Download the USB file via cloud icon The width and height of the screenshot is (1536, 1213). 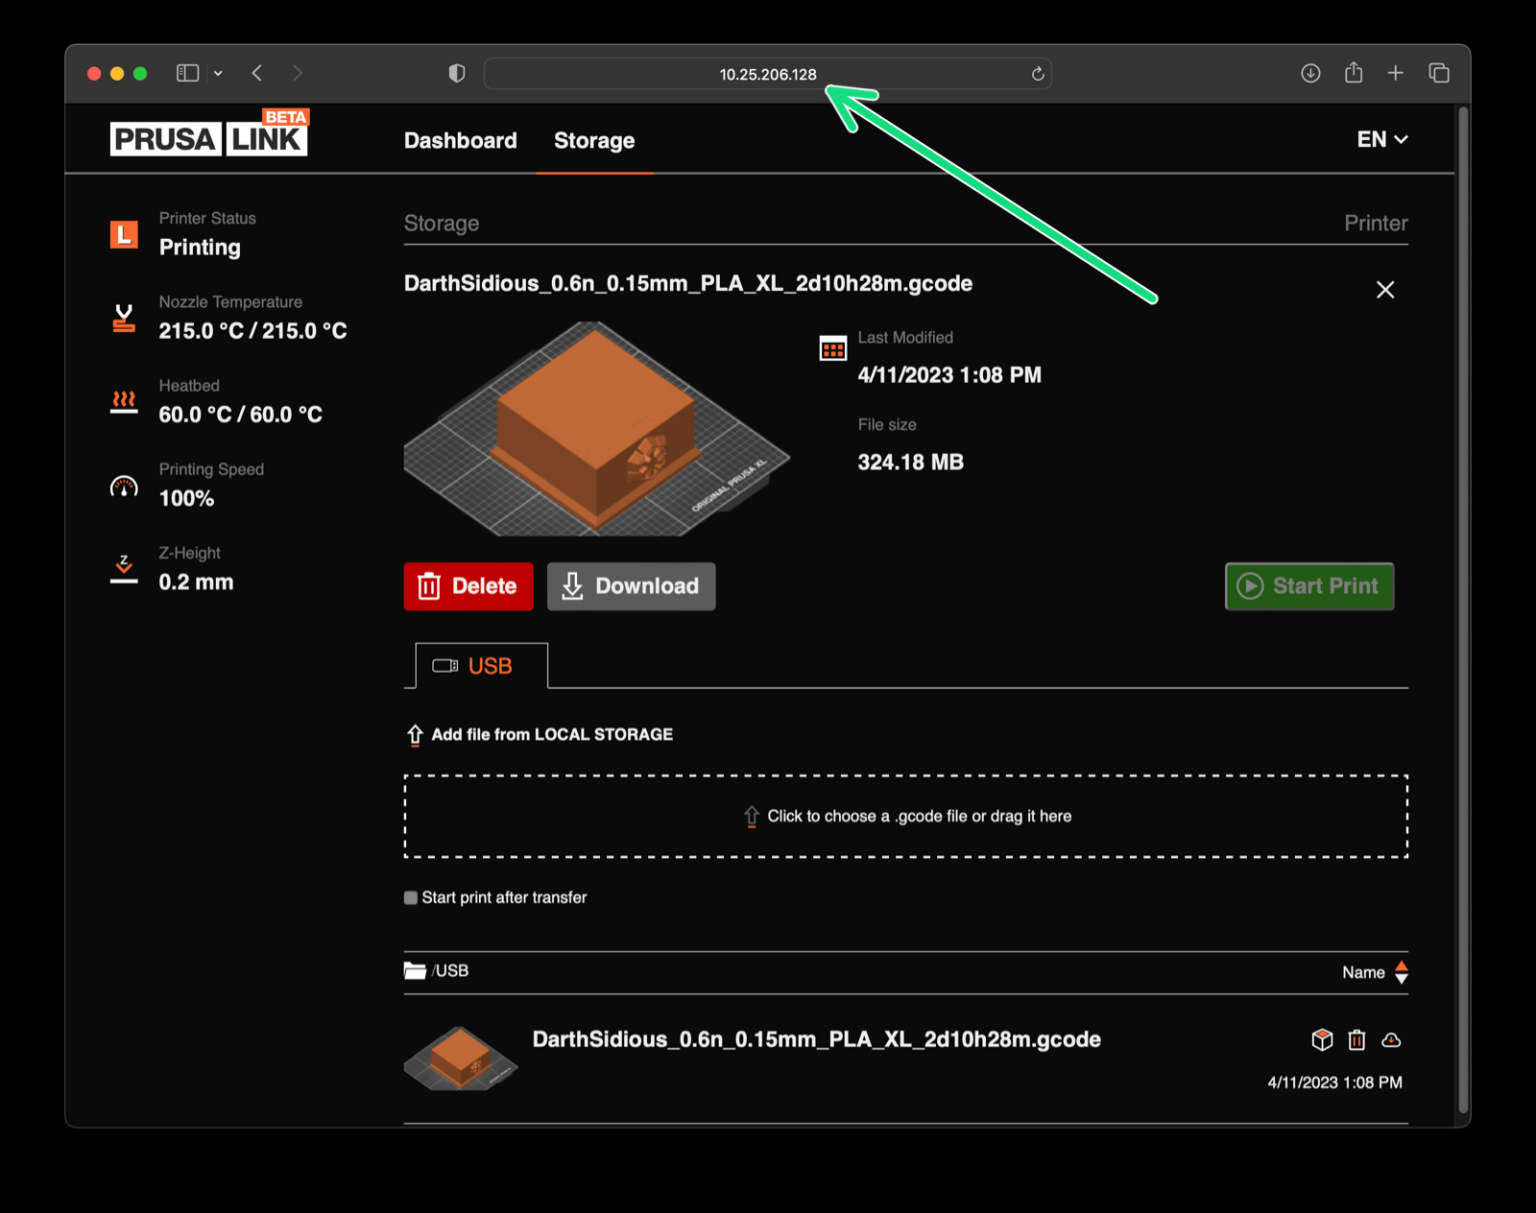[1392, 1040]
